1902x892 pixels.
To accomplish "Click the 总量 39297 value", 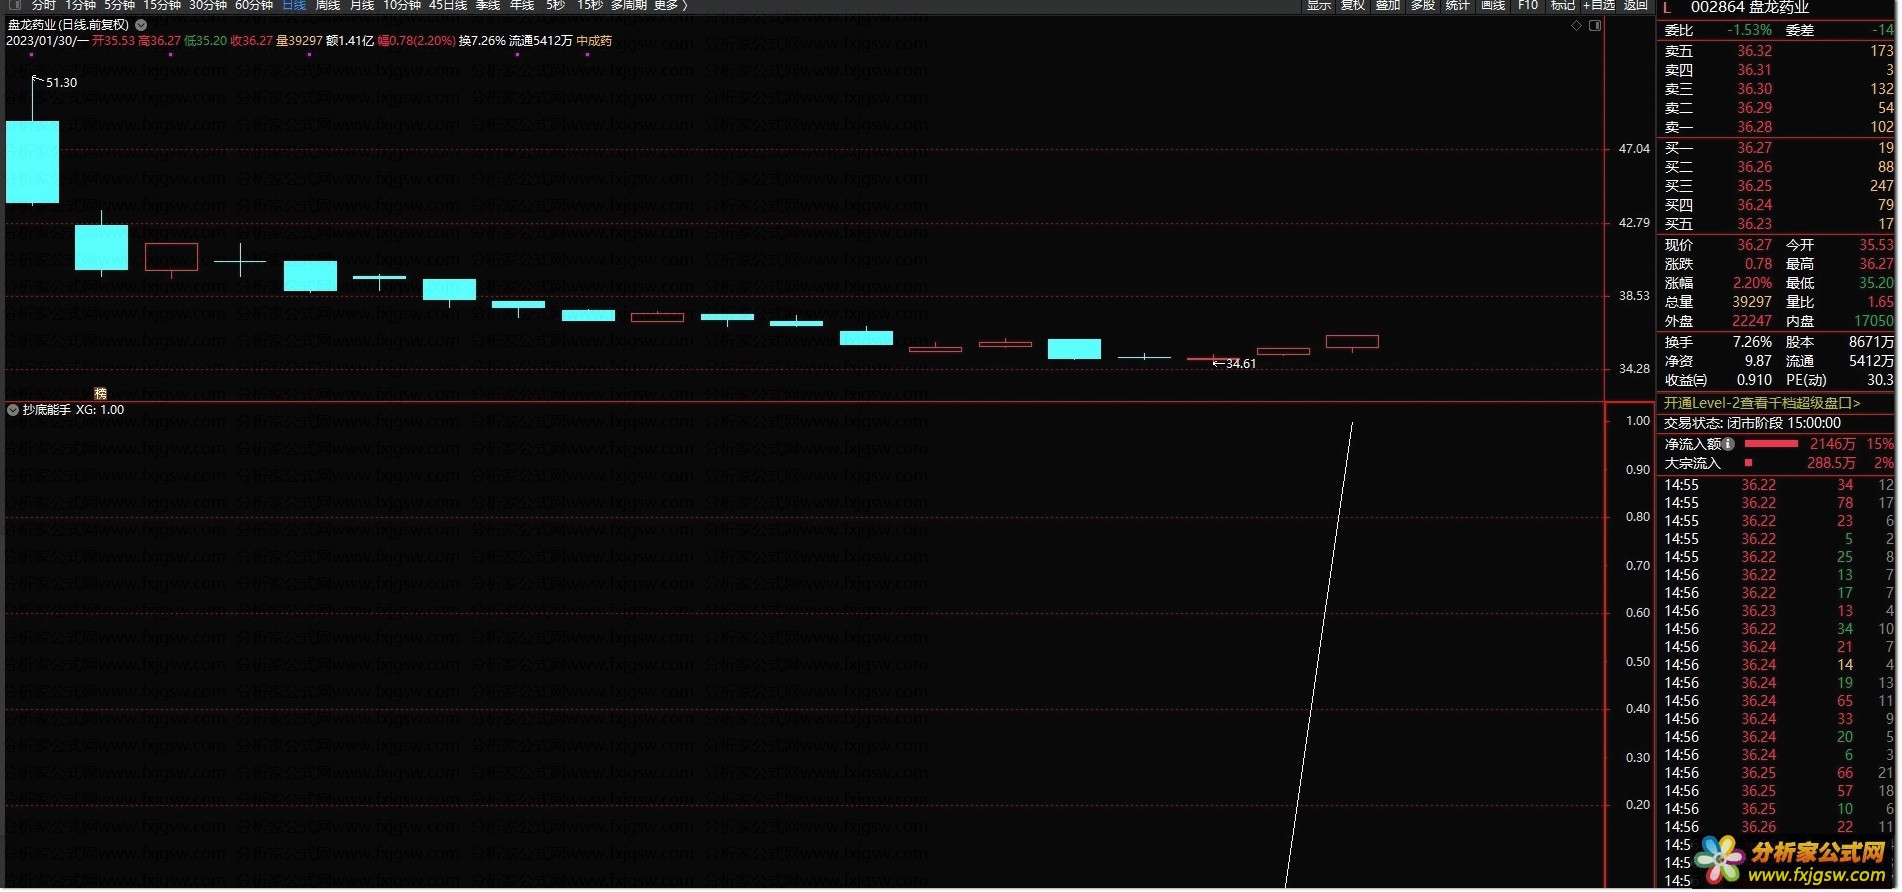I will coord(1752,302).
